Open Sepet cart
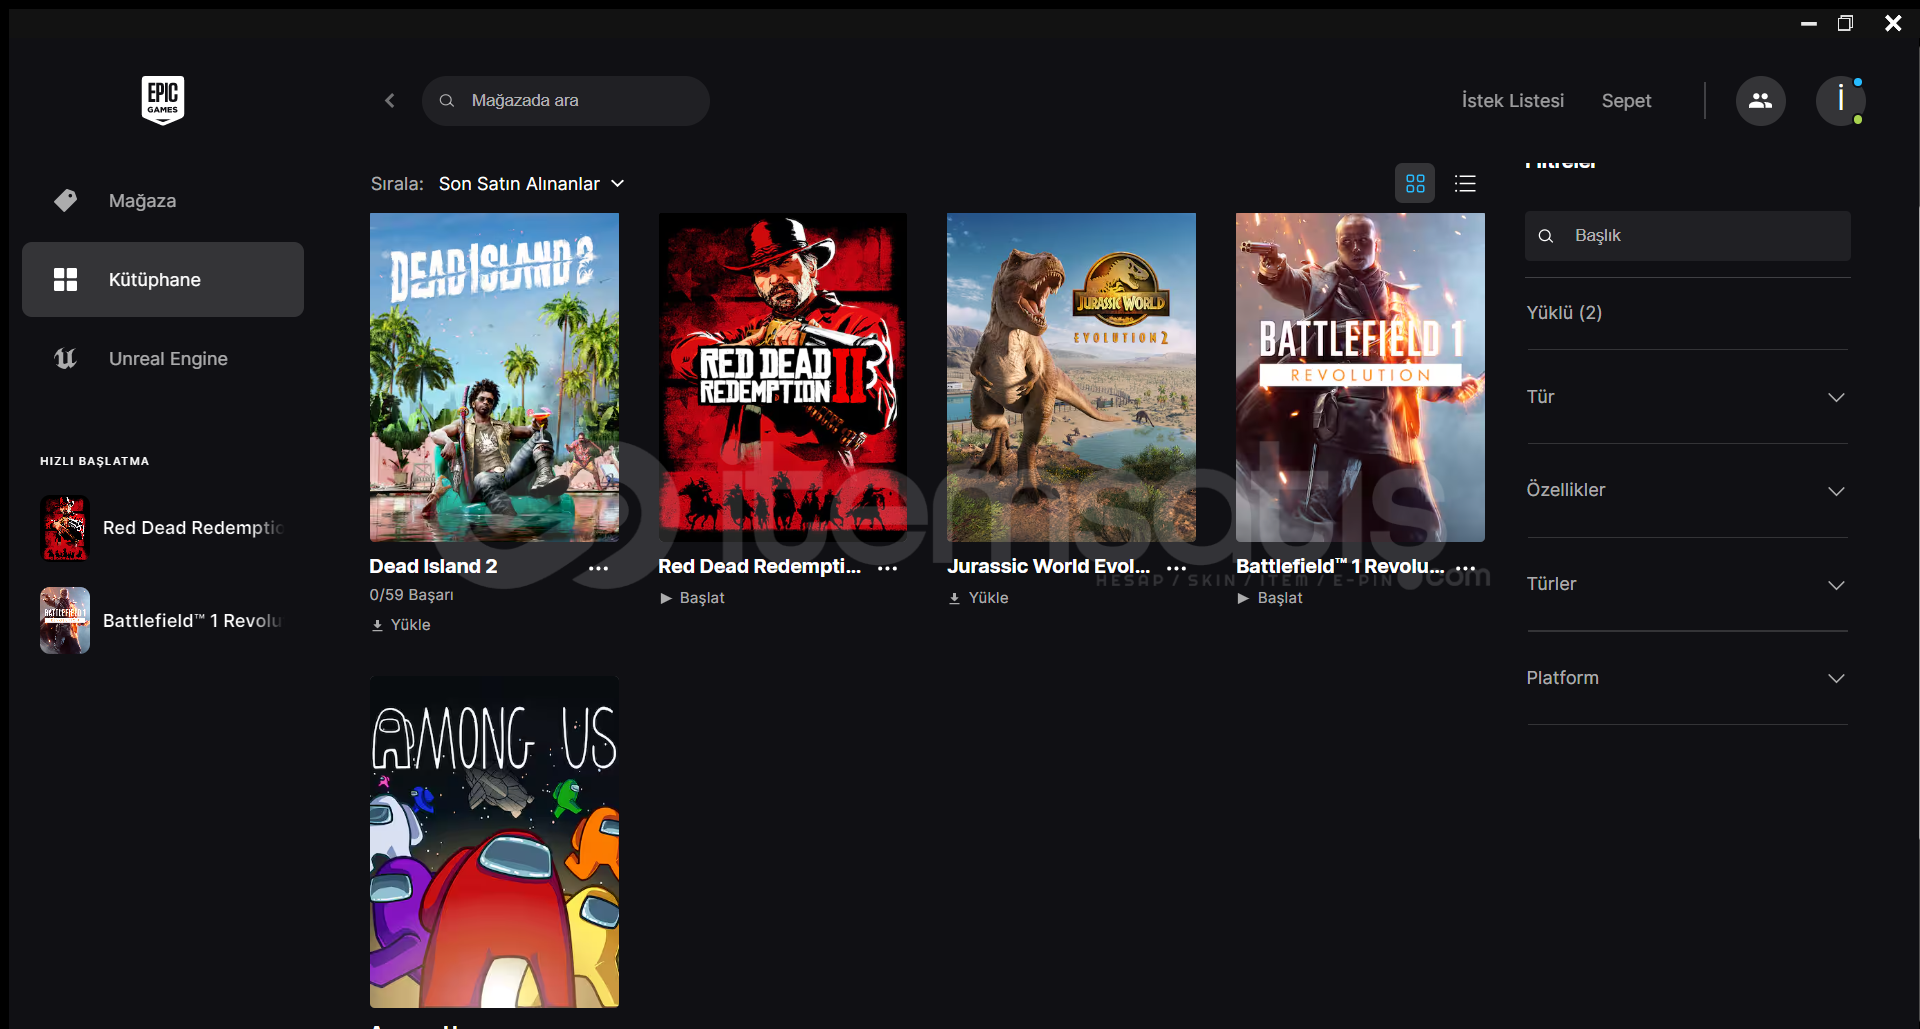 click(1626, 100)
